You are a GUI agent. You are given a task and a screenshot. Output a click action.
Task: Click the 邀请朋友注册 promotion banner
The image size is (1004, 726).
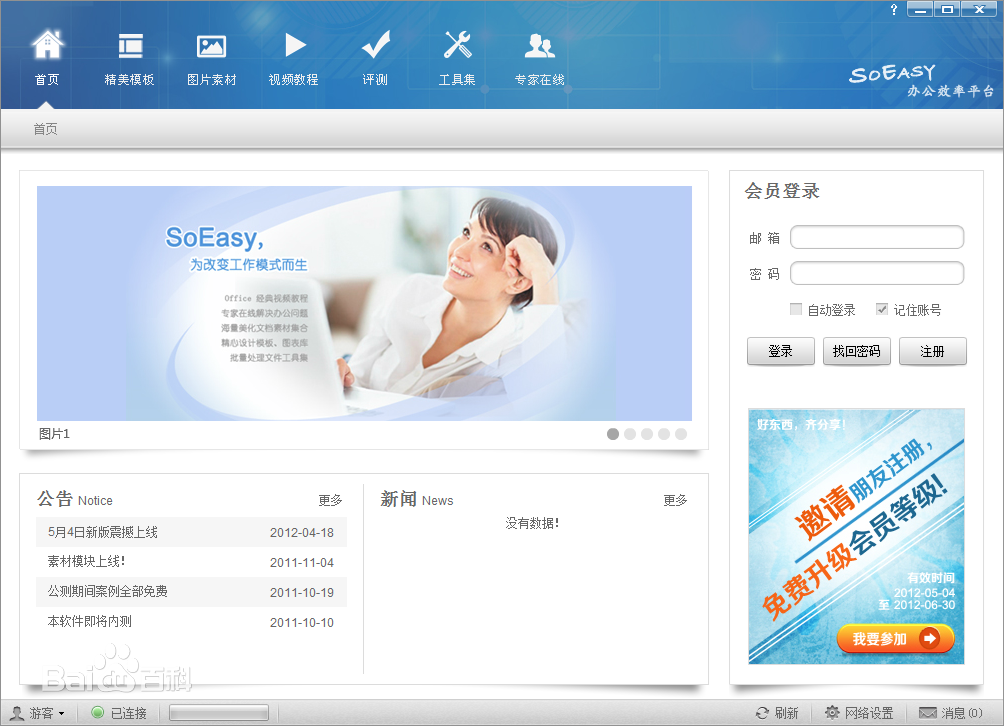pyautogui.click(x=857, y=536)
